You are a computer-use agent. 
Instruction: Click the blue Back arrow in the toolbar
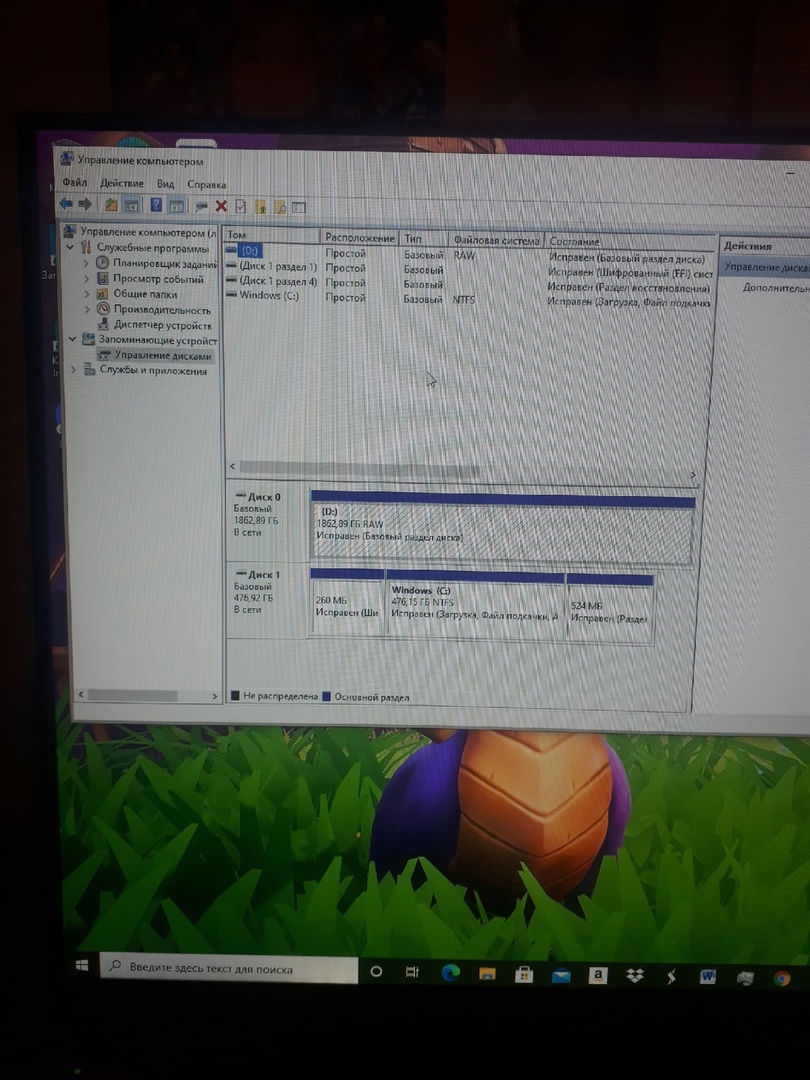pos(66,203)
